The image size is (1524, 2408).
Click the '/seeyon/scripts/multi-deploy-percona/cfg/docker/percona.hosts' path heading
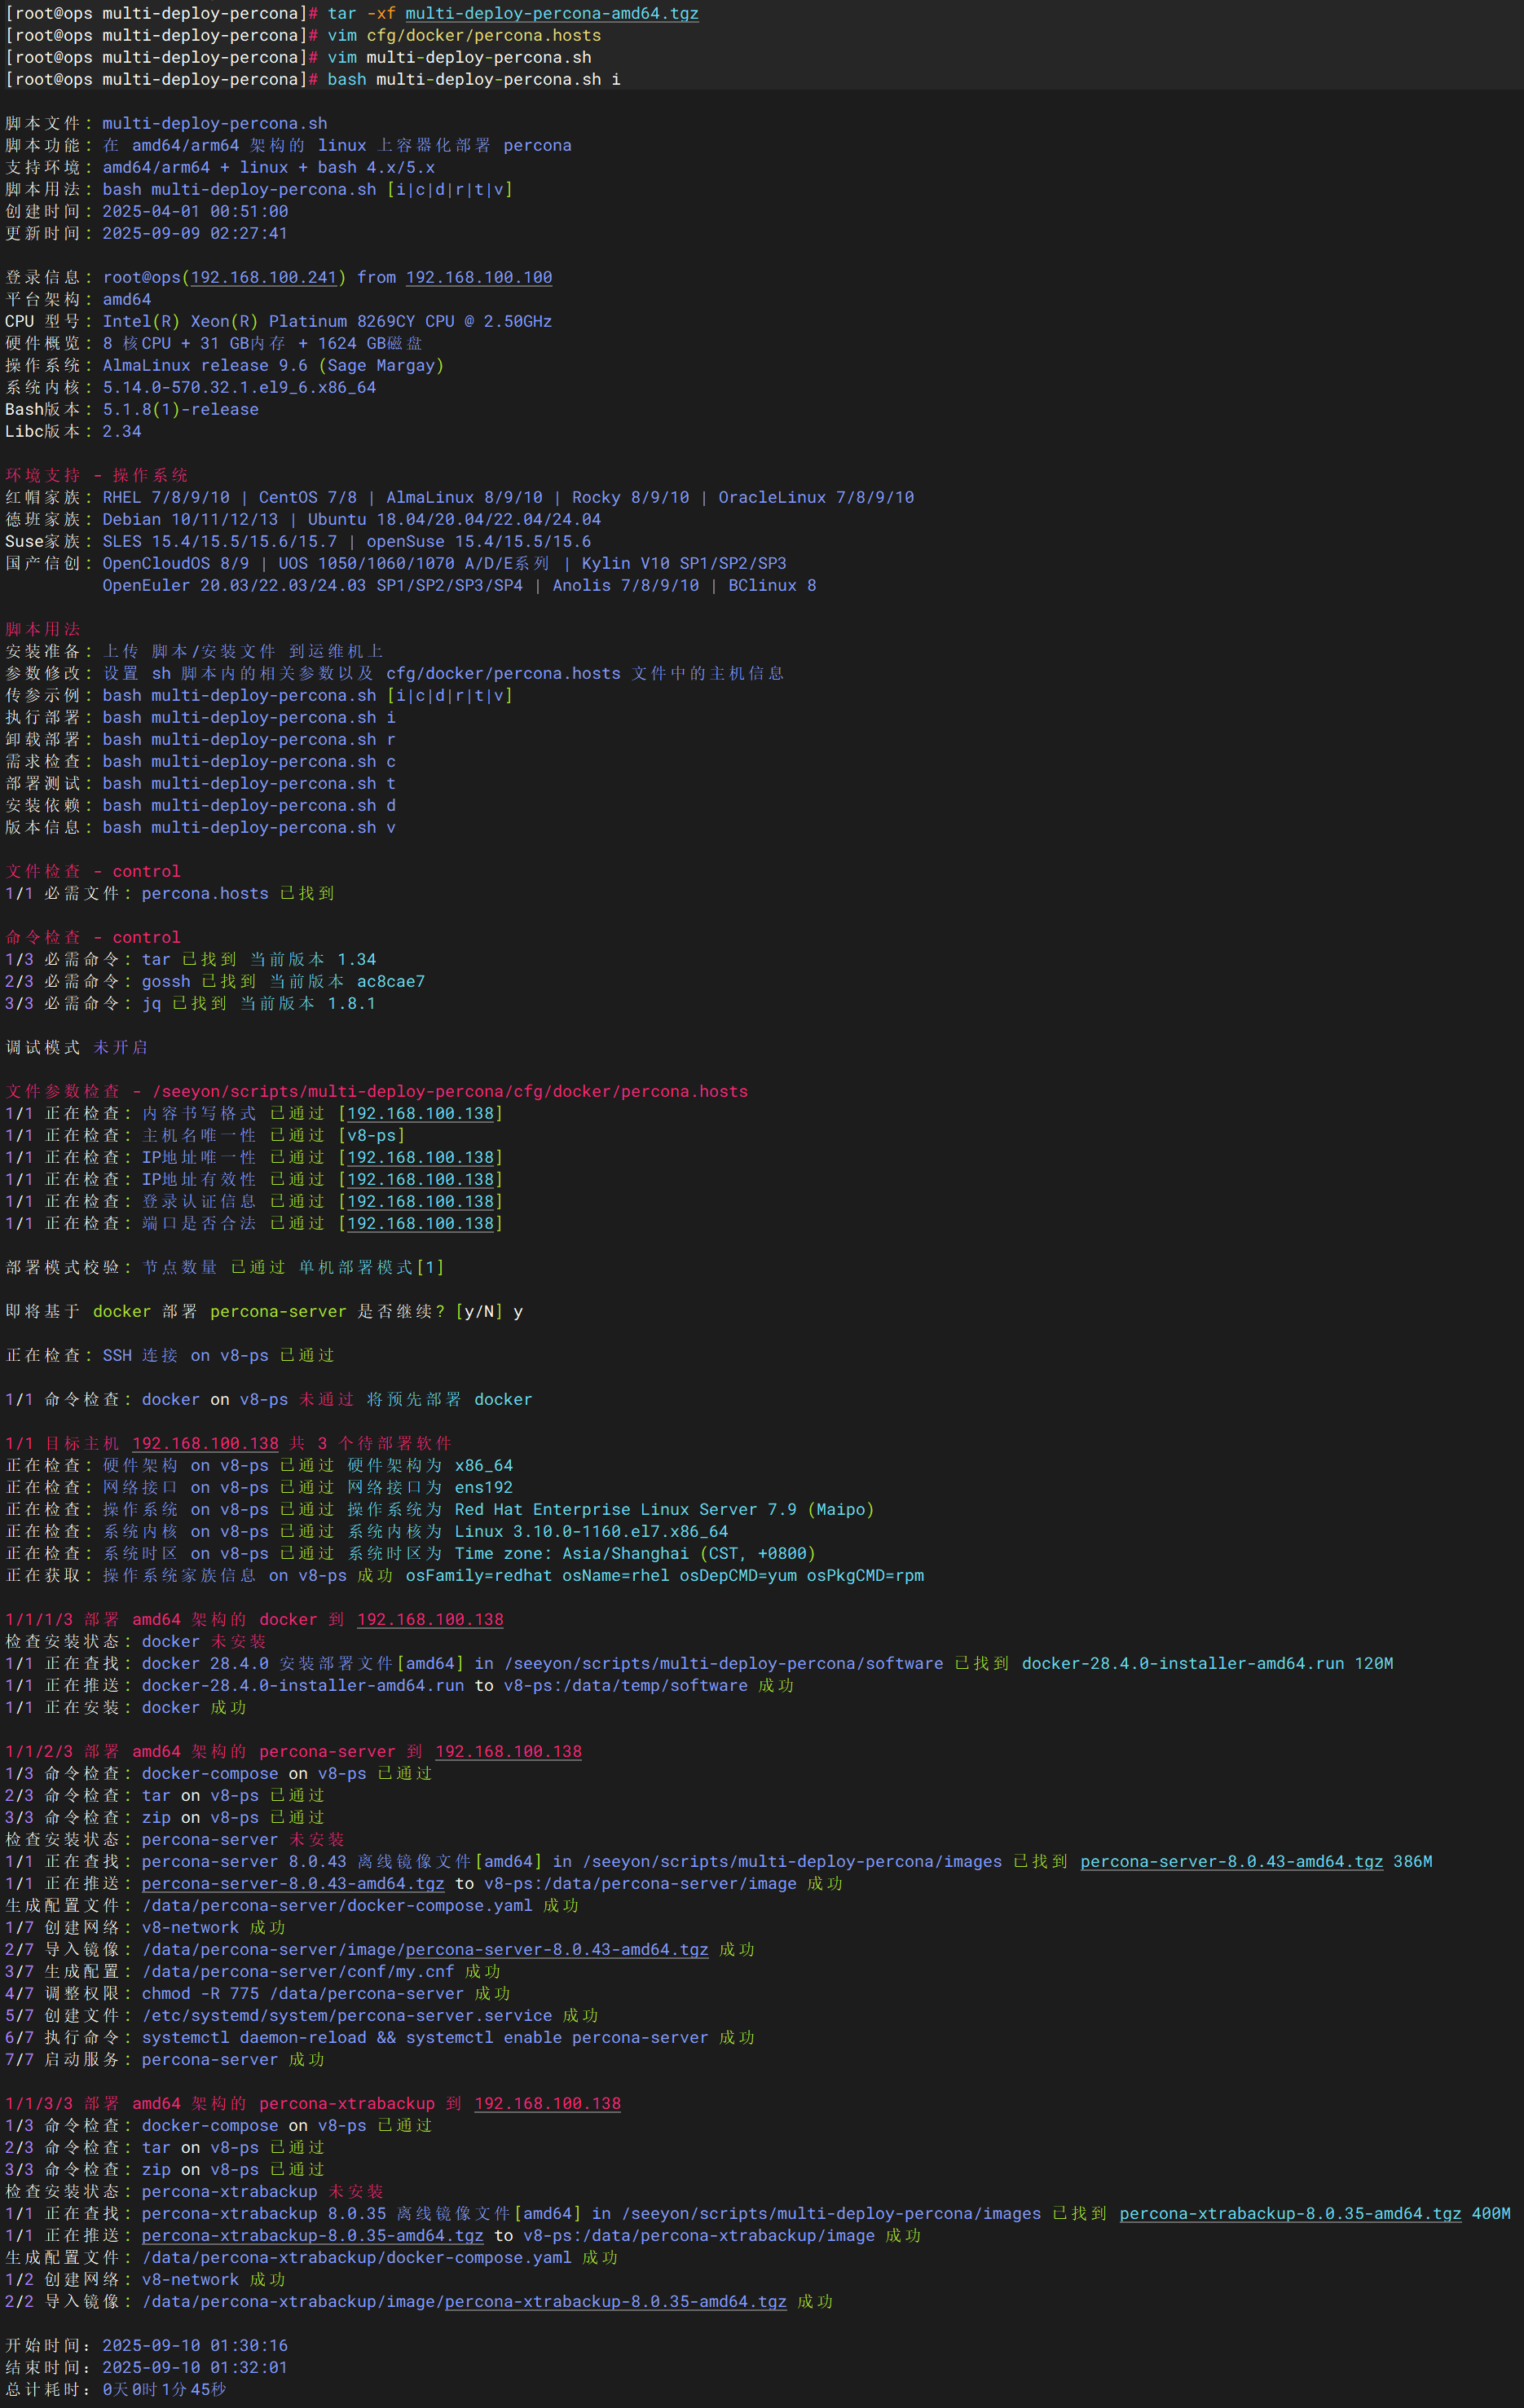tap(450, 1092)
